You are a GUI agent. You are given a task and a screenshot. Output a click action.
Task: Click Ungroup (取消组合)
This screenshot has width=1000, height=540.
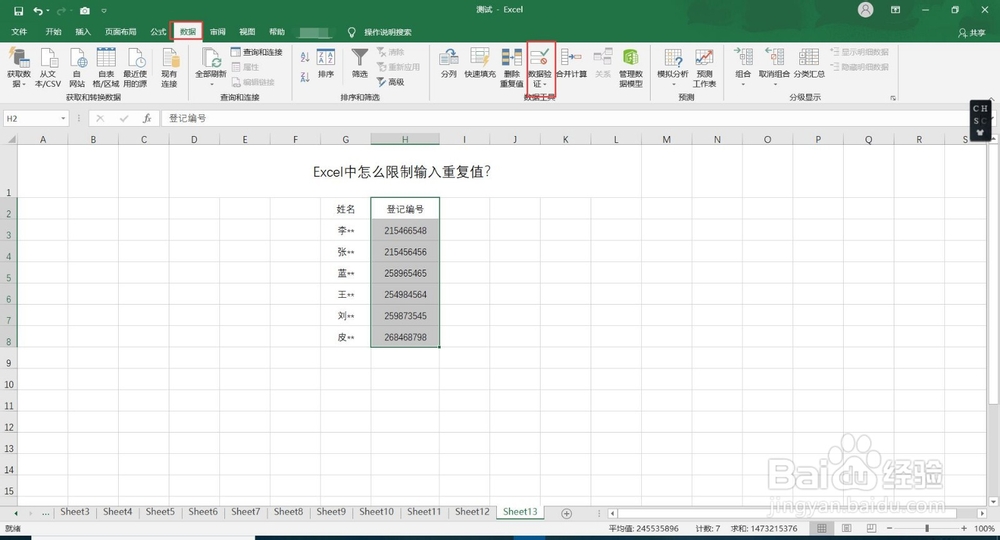coord(774,67)
